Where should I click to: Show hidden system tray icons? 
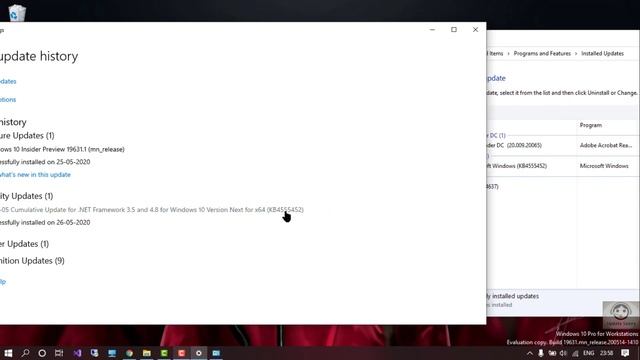(x=529, y=353)
